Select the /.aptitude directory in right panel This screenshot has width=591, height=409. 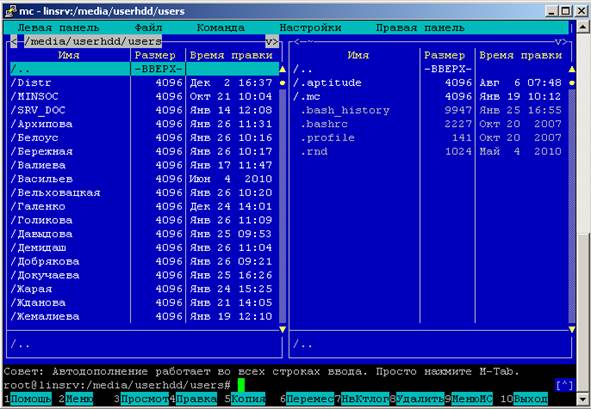pyautogui.click(x=430, y=83)
